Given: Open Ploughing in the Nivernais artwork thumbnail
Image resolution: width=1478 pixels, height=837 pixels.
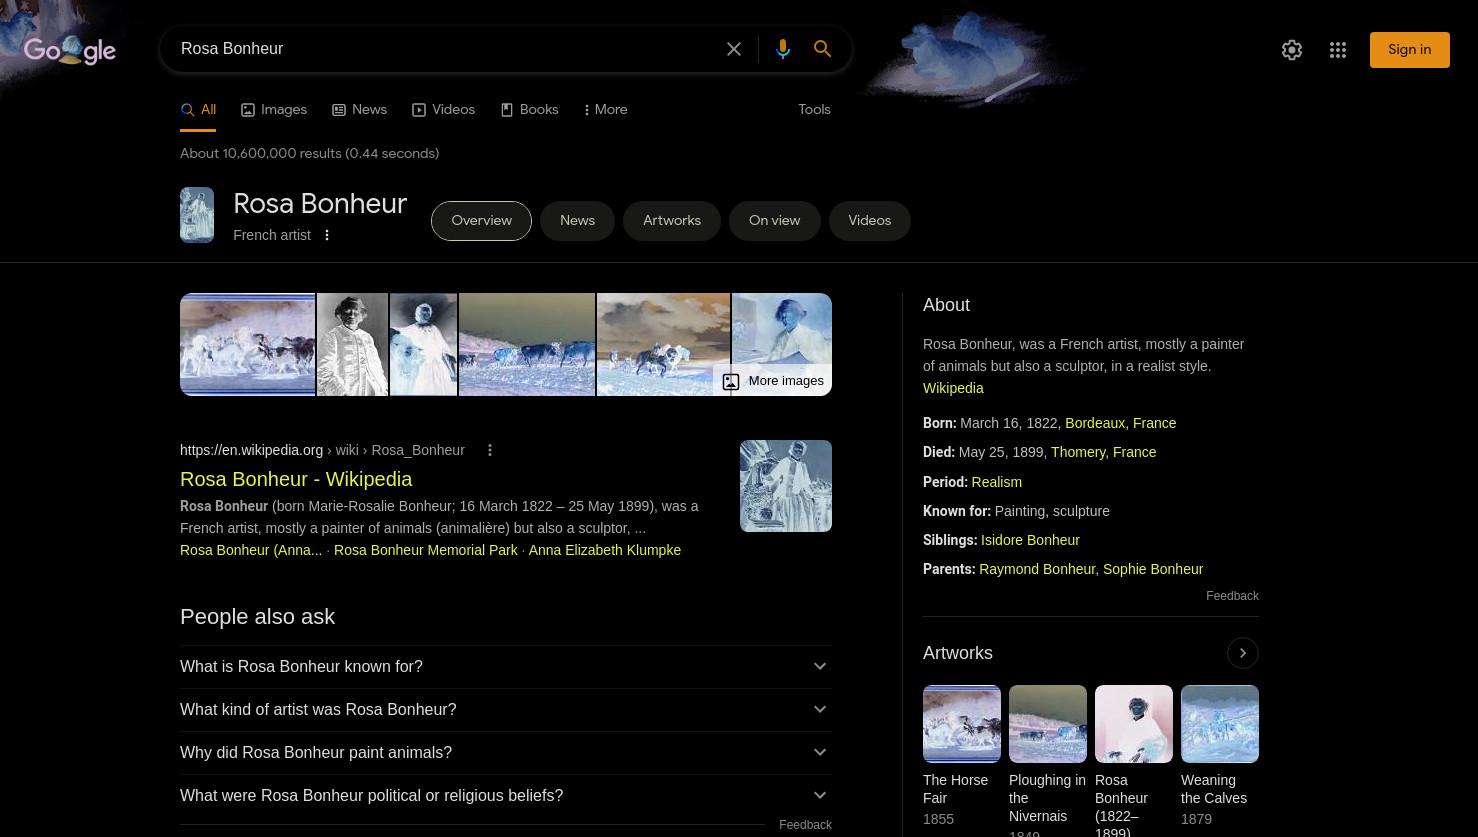Looking at the screenshot, I should pyautogui.click(x=1048, y=724).
